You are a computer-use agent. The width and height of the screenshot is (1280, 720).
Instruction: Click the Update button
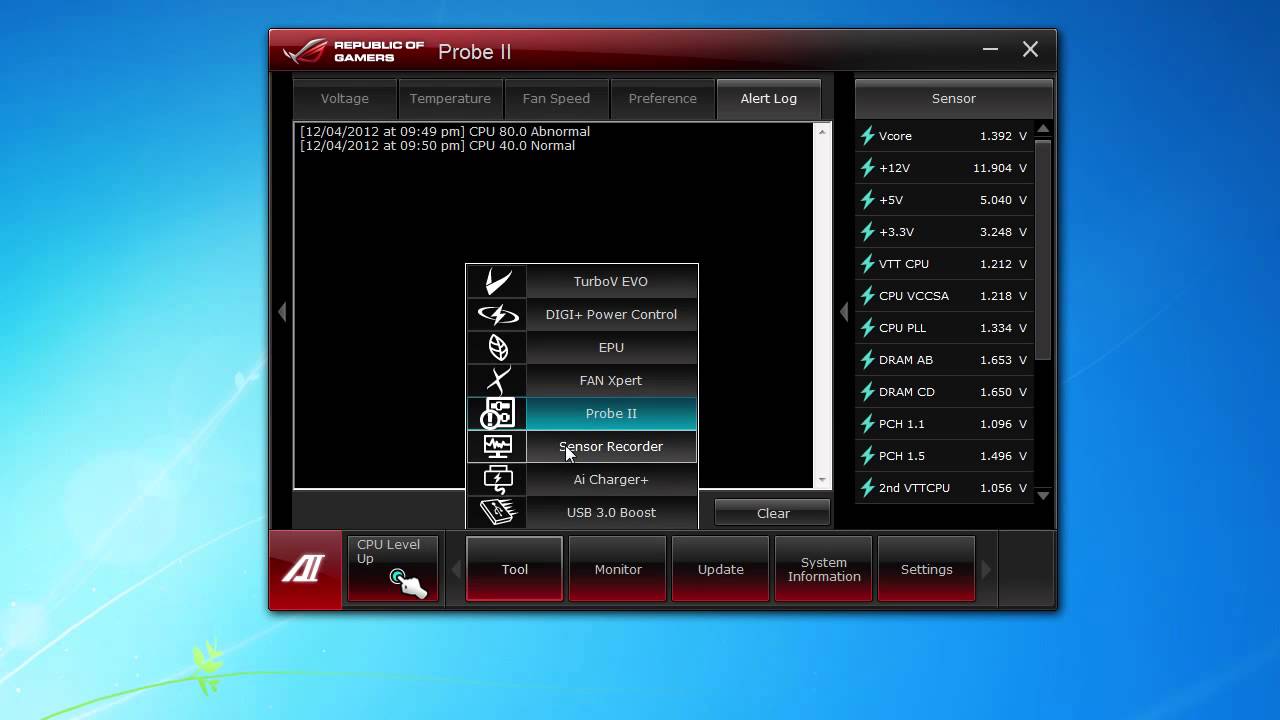click(x=721, y=569)
